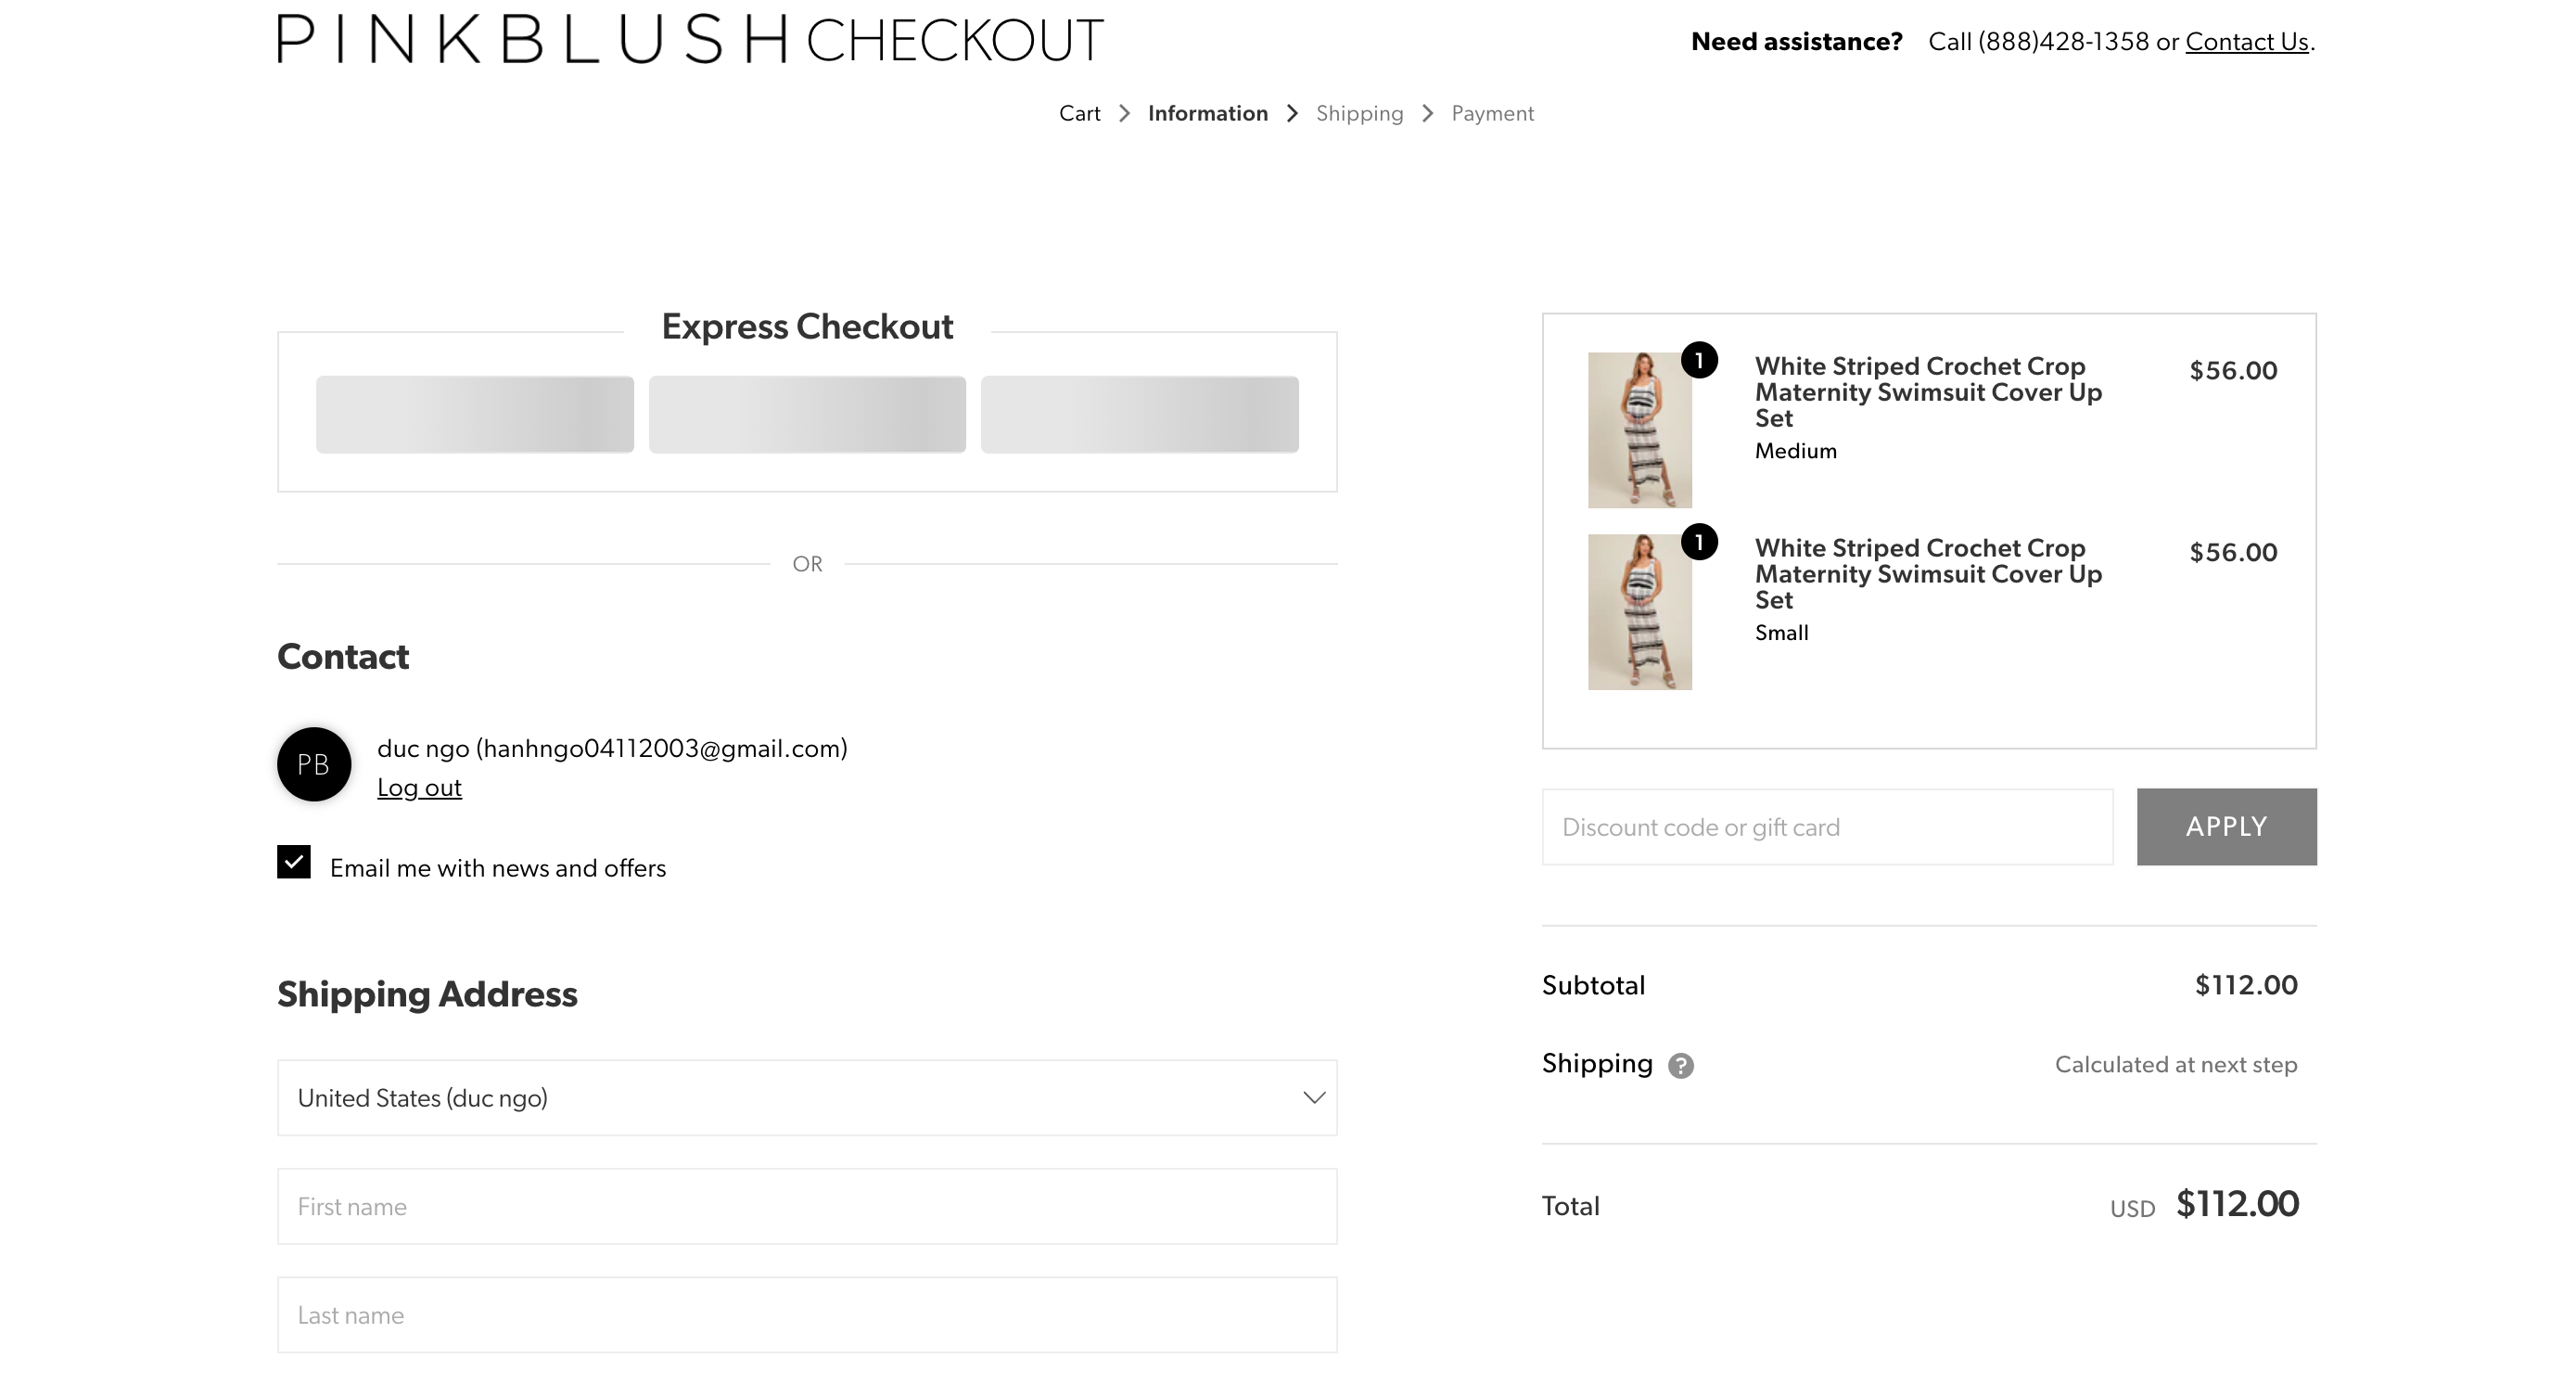Open the Medium swimsuit cover up thumbnail
The width and height of the screenshot is (2576, 1384).
coord(1640,430)
